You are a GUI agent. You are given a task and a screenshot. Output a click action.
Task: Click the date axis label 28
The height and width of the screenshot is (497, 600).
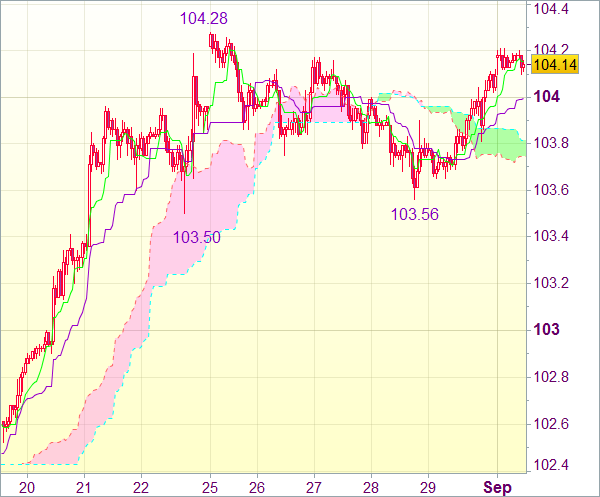point(371,488)
